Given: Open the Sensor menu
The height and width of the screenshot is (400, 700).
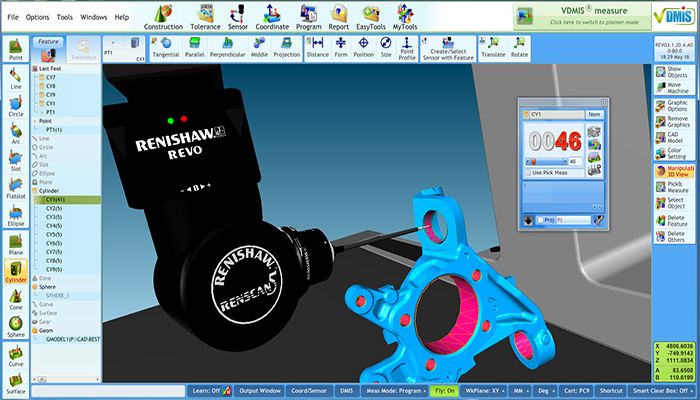Looking at the screenshot, I should pos(238,17).
